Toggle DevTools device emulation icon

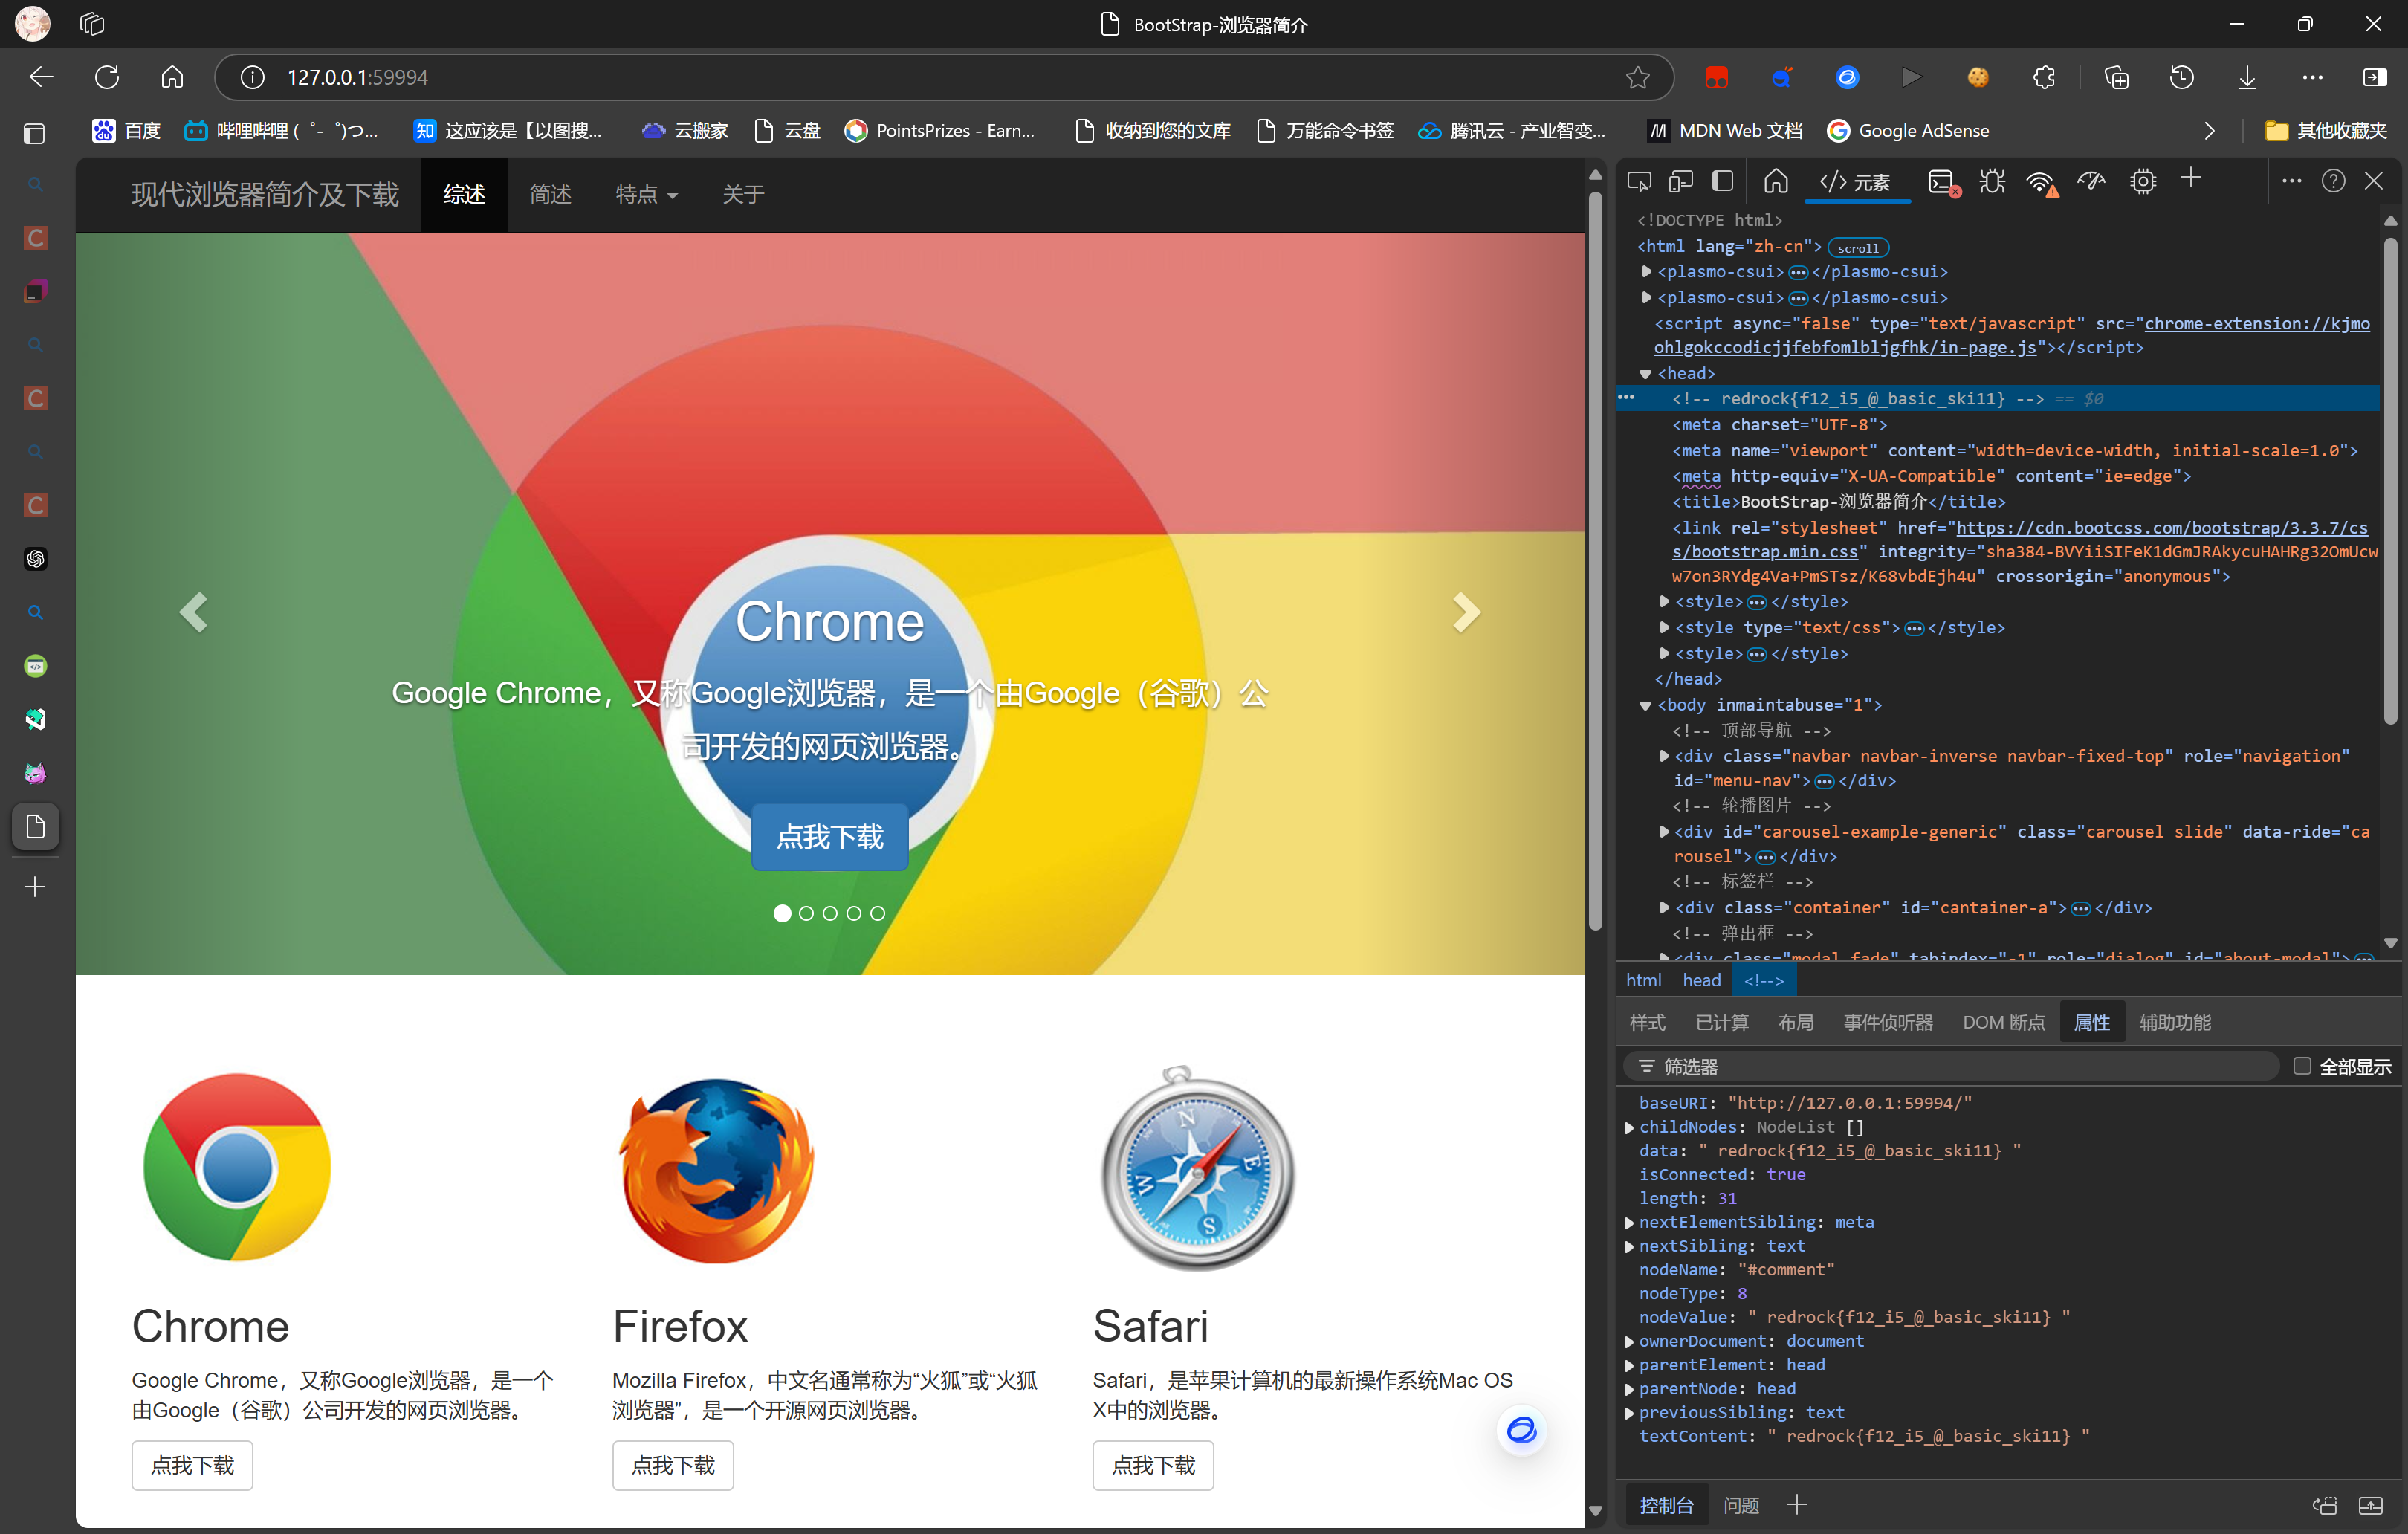click(x=1681, y=181)
